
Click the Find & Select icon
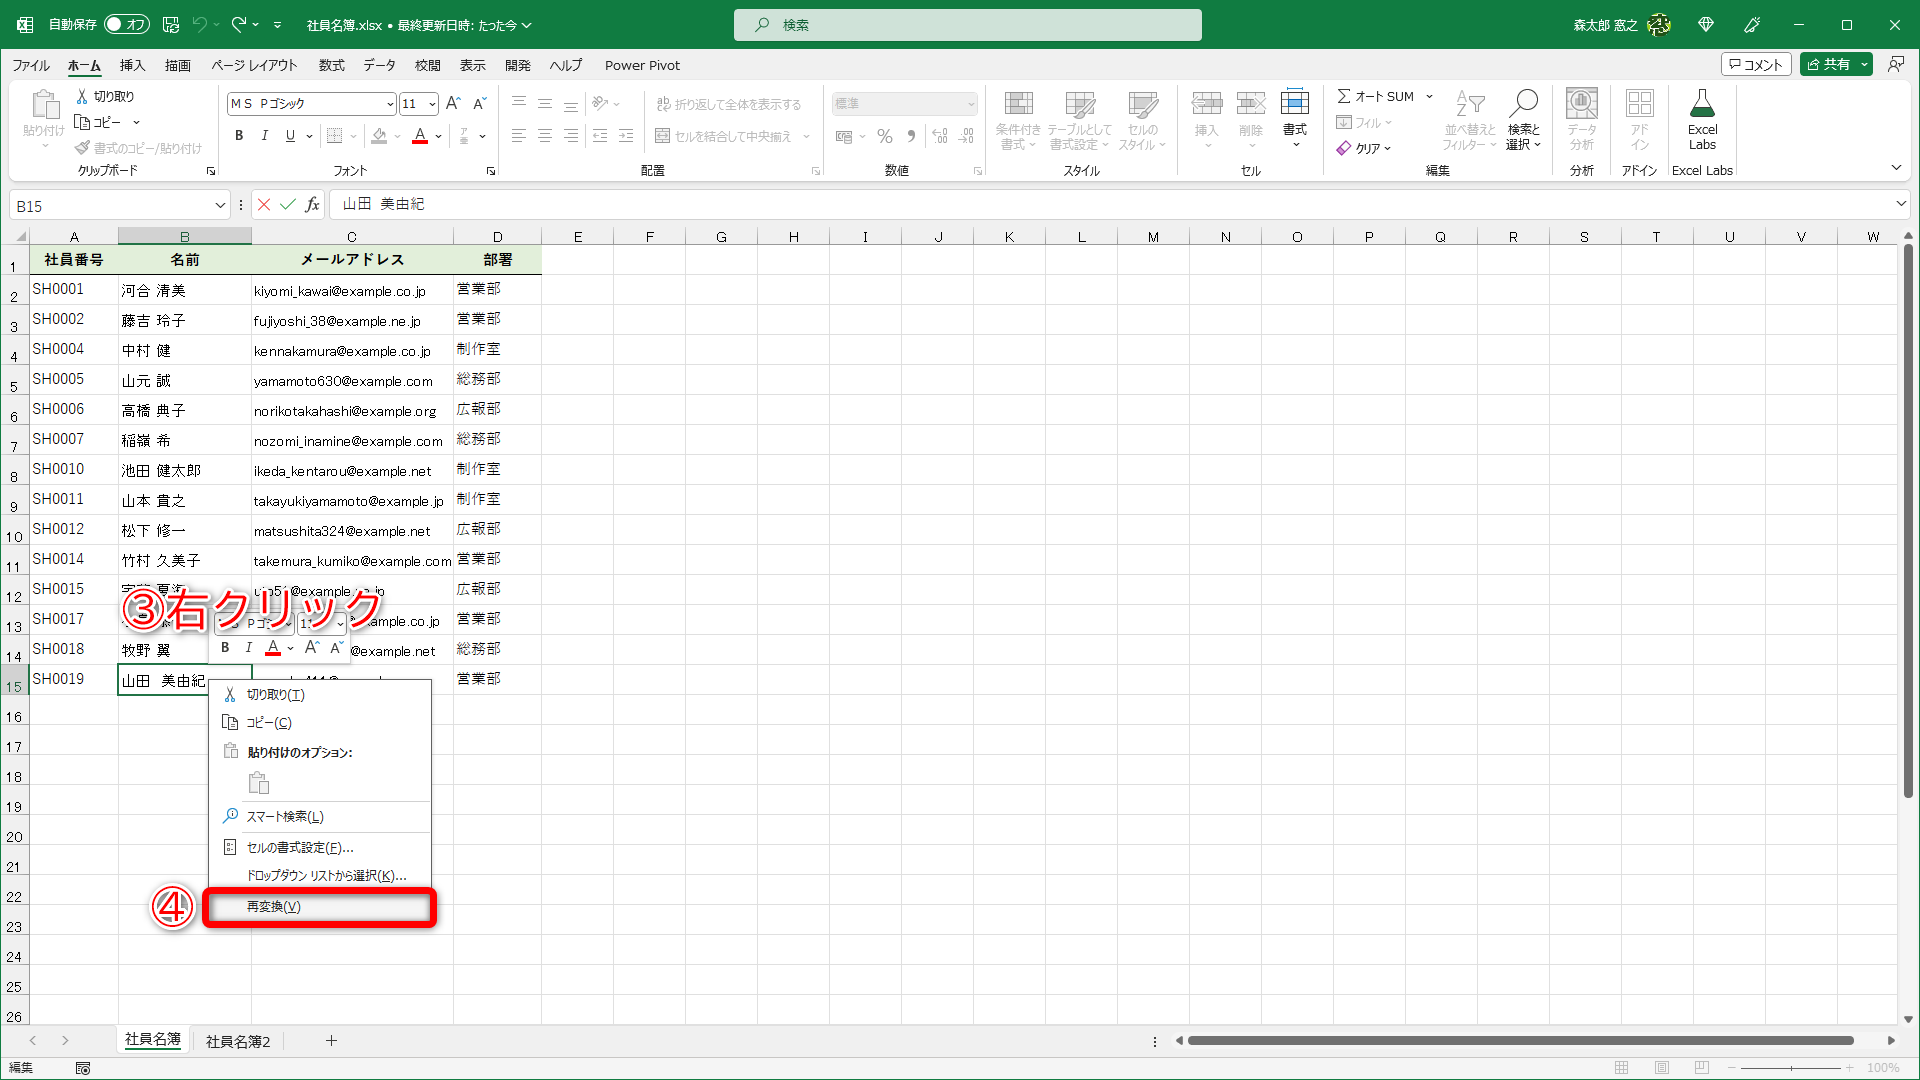click(x=1523, y=120)
